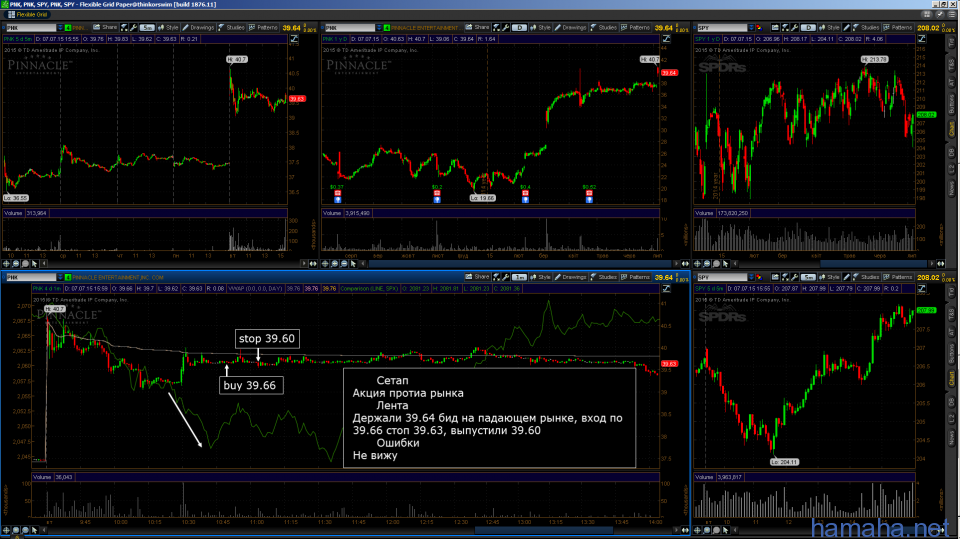960x539 pixels.
Task: Click the drawings pencil icon in top-right SPY chart
Action: 847,28
